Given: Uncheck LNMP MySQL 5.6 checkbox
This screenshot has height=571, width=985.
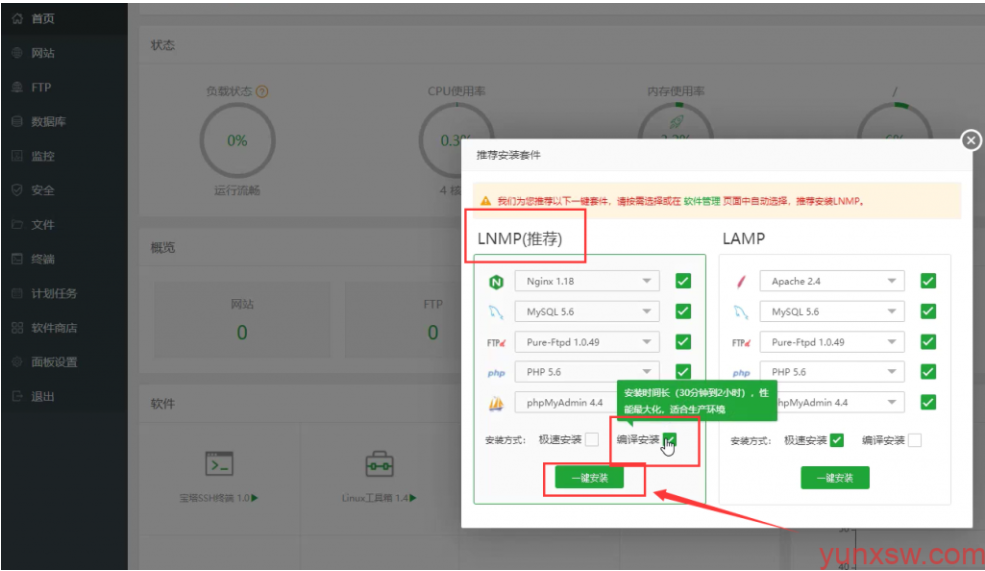Looking at the screenshot, I should (683, 312).
